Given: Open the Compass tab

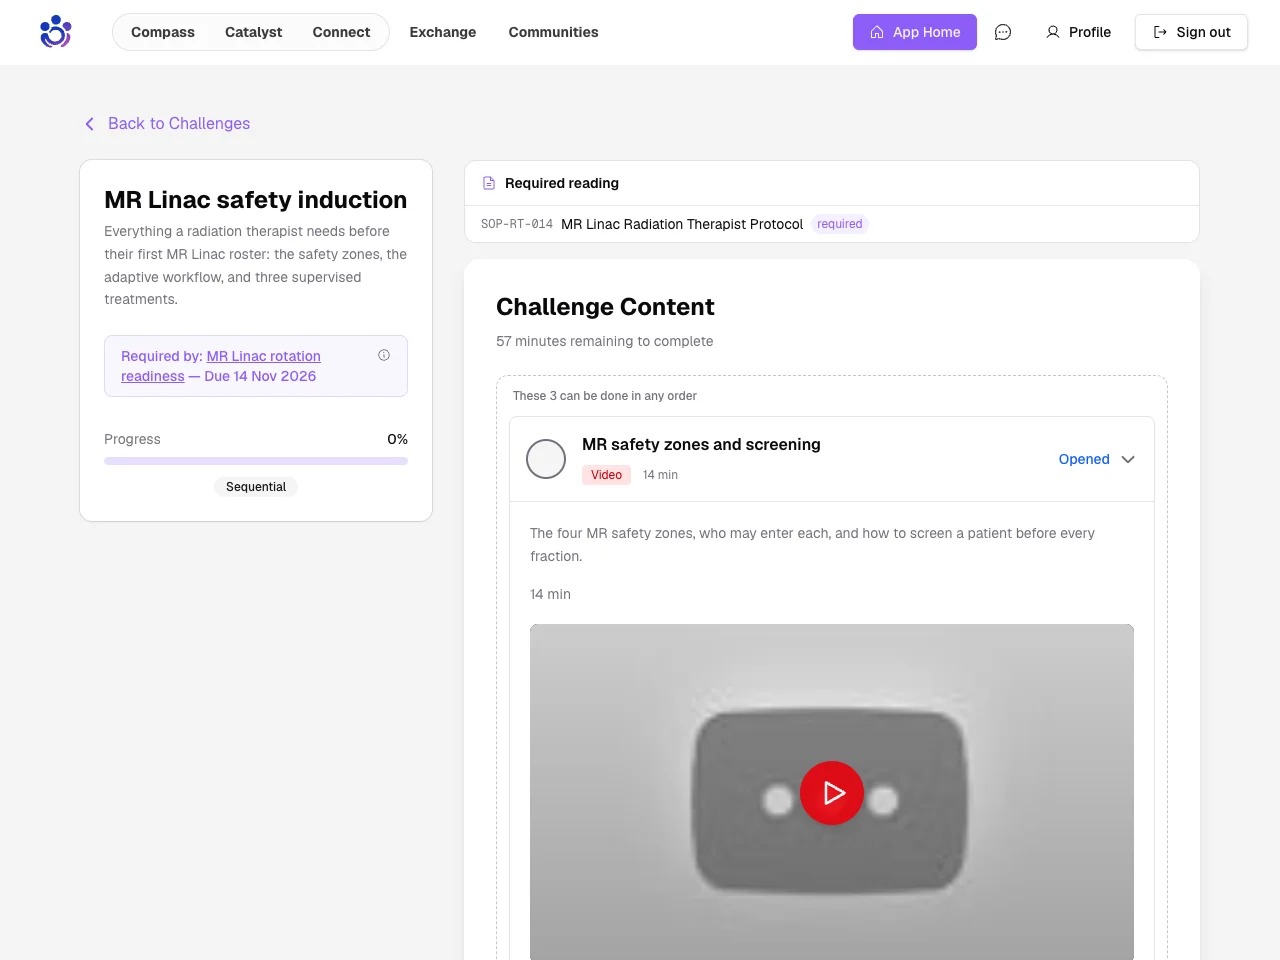Looking at the screenshot, I should (x=163, y=32).
